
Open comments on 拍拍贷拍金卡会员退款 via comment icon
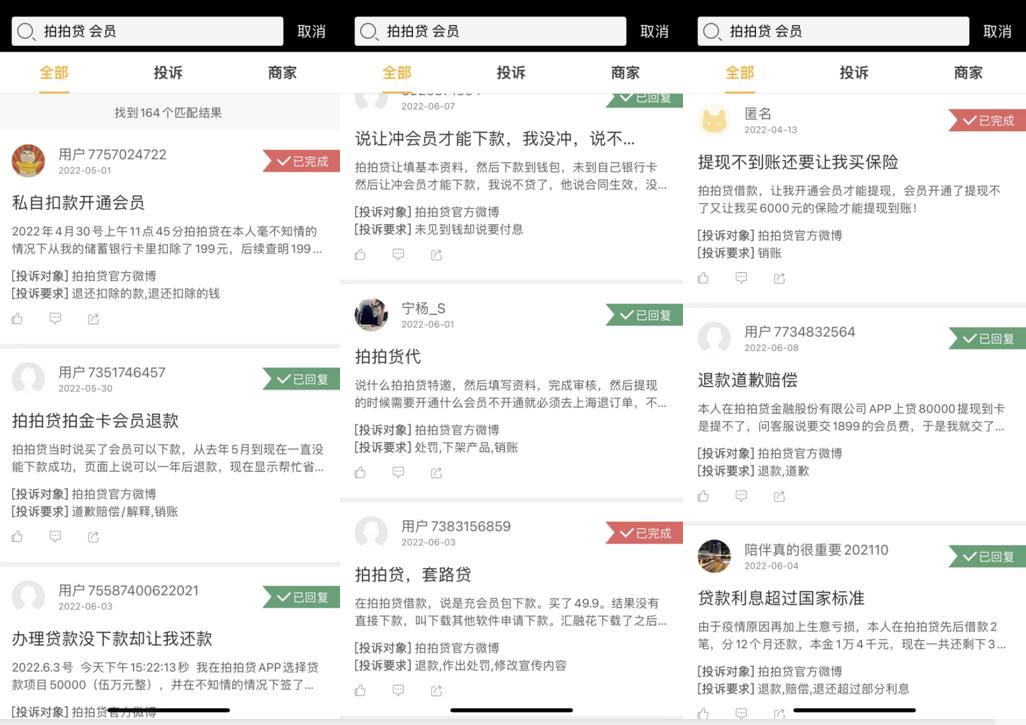pyautogui.click(x=55, y=537)
